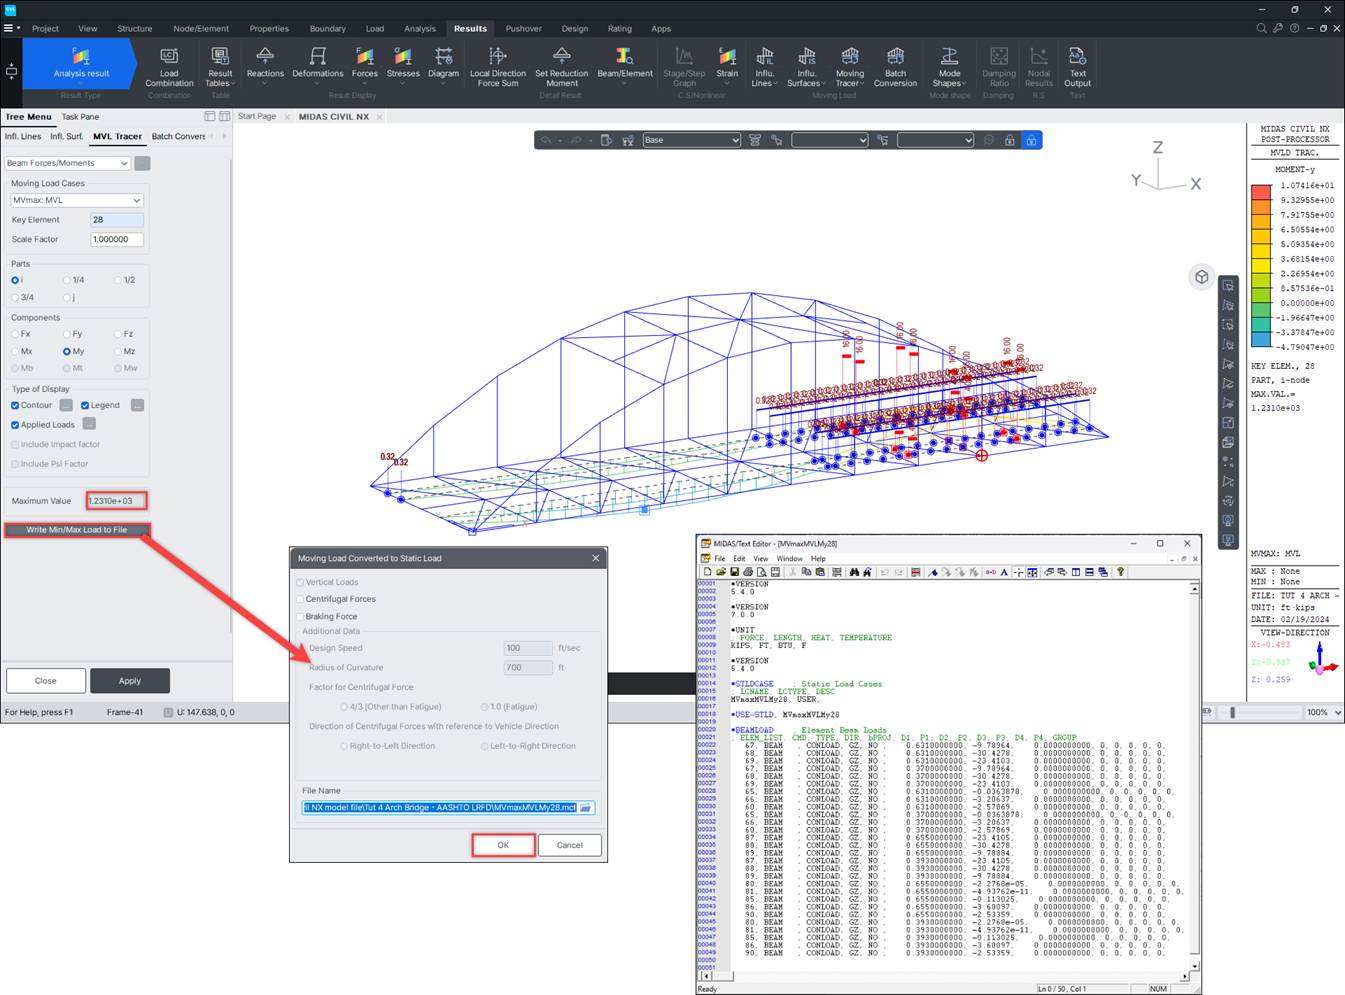Image resolution: width=1345 pixels, height=995 pixels.
Task: Click the search icon in title bar
Action: (x=1261, y=28)
